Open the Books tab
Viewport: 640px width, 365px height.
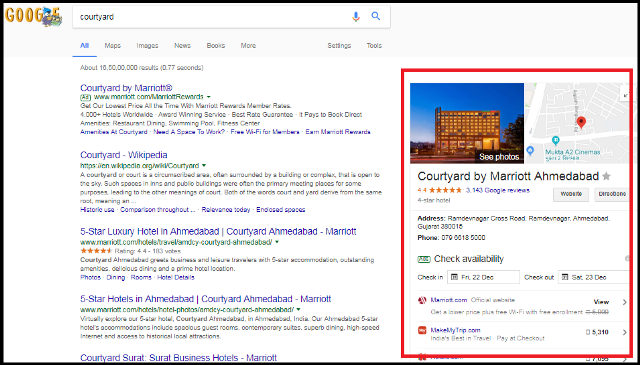[216, 45]
